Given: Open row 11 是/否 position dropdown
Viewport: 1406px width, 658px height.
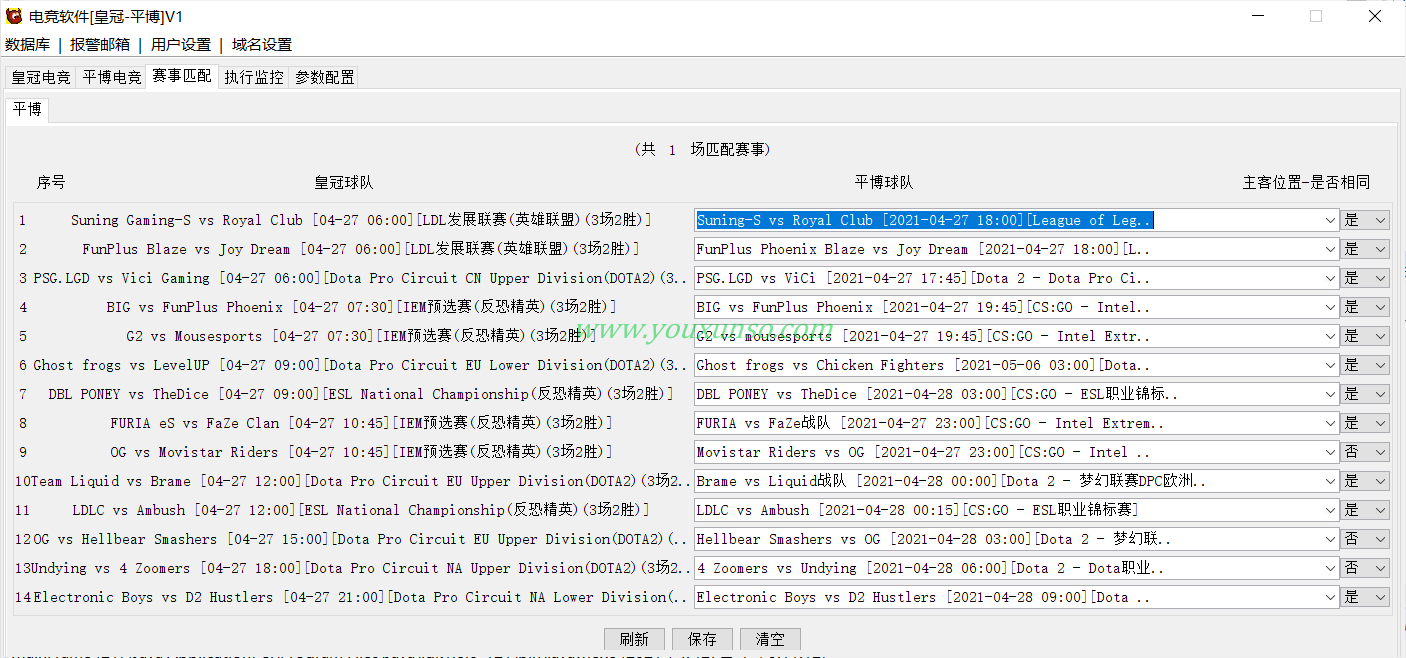Looking at the screenshot, I should 1365,510.
